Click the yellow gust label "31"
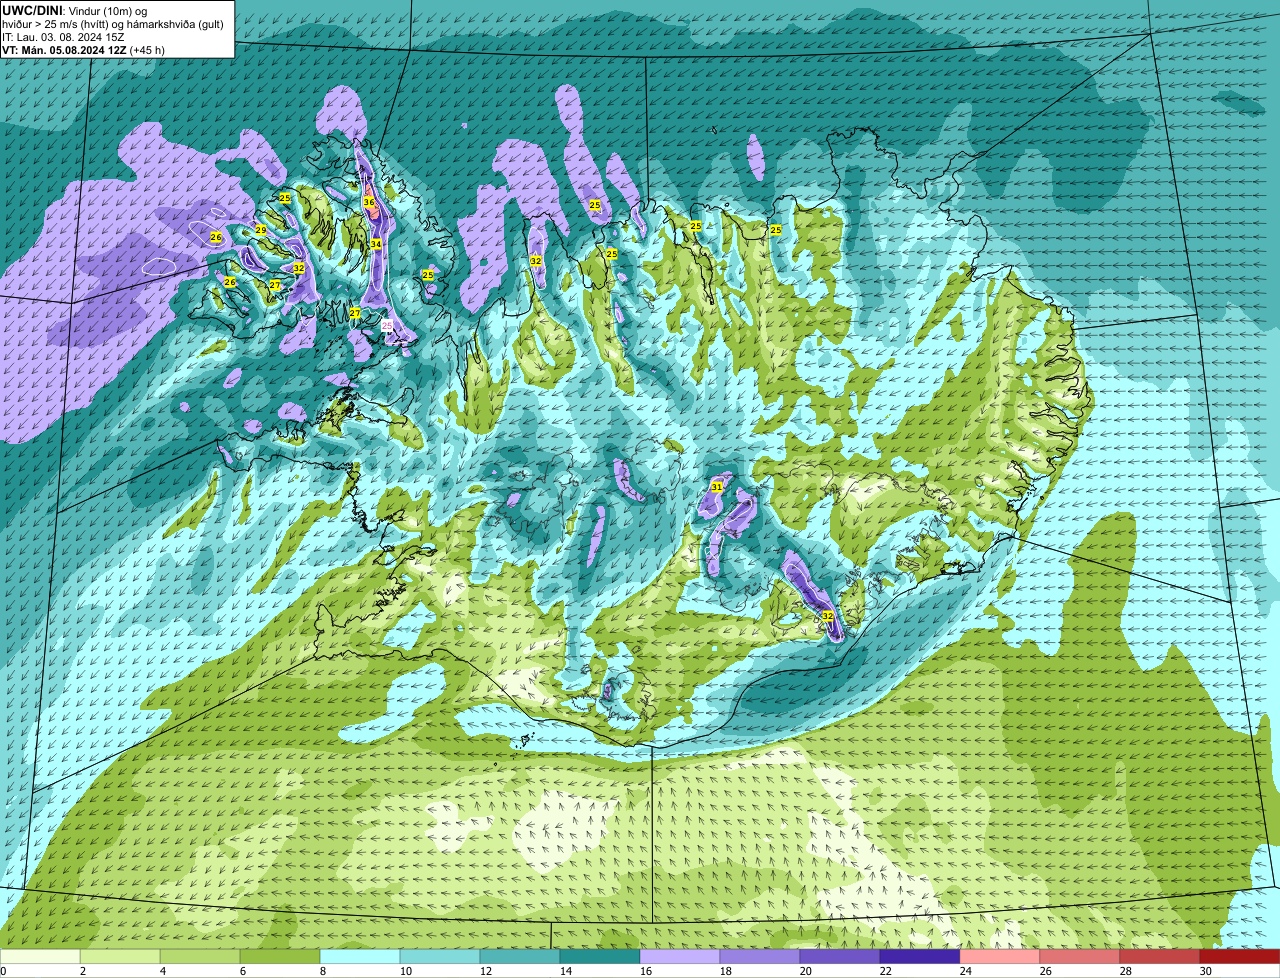This screenshot has height=978, width=1280. (x=717, y=487)
